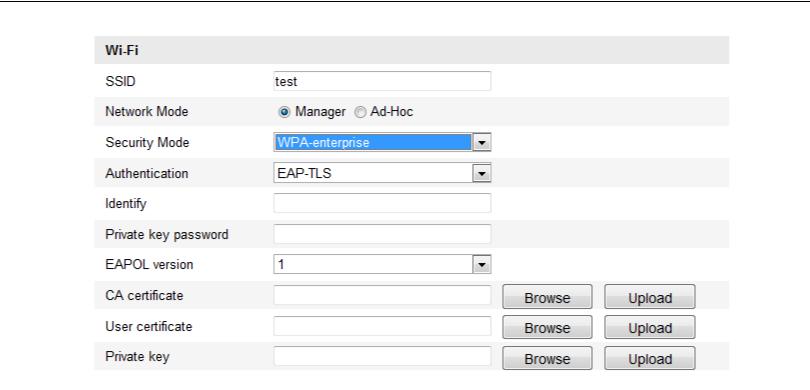Browse for a User certificate file

(x=547, y=327)
